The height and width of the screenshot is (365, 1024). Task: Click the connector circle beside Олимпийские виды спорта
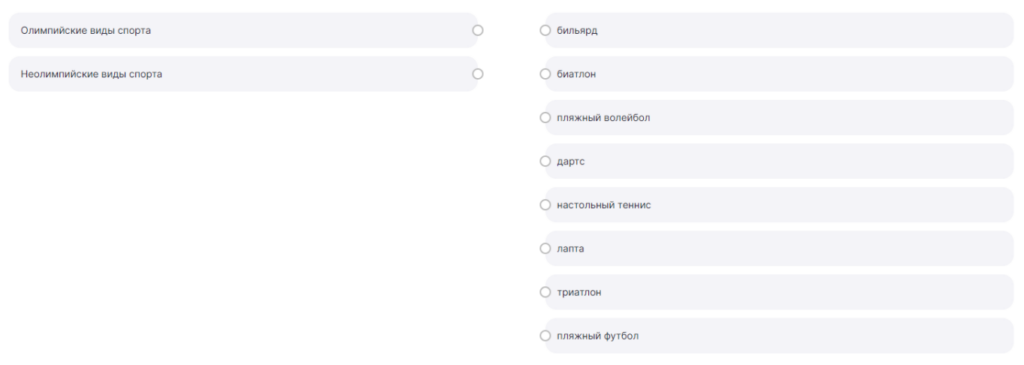[x=477, y=30]
